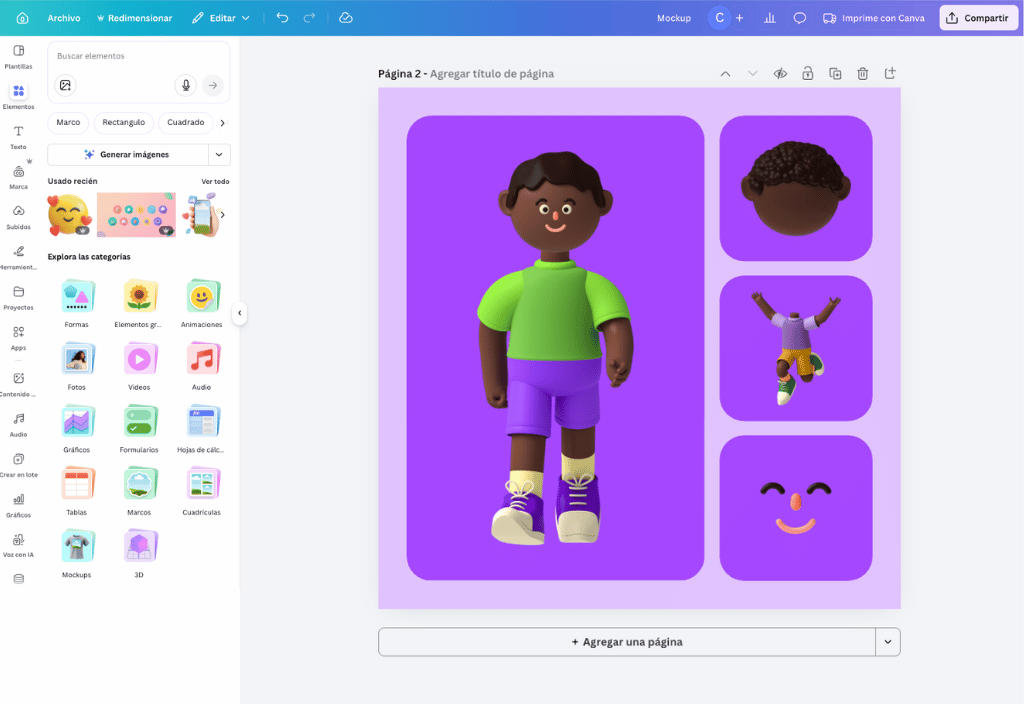1024x704 pixels.
Task: Click the Compartir button
Action: (x=978, y=17)
